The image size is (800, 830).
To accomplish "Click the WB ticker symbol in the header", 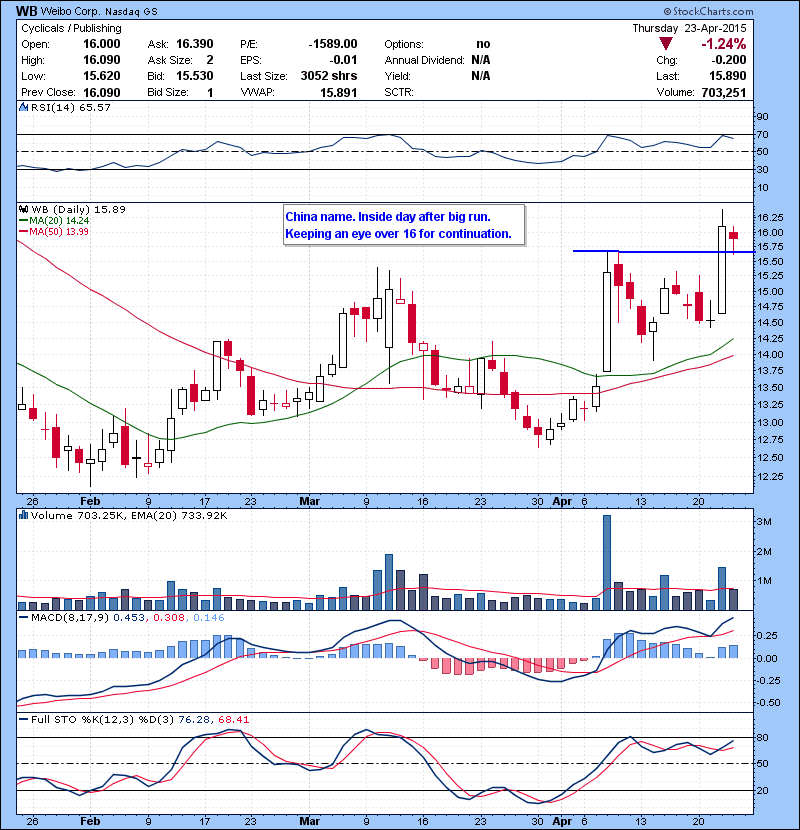I will 26,11.
